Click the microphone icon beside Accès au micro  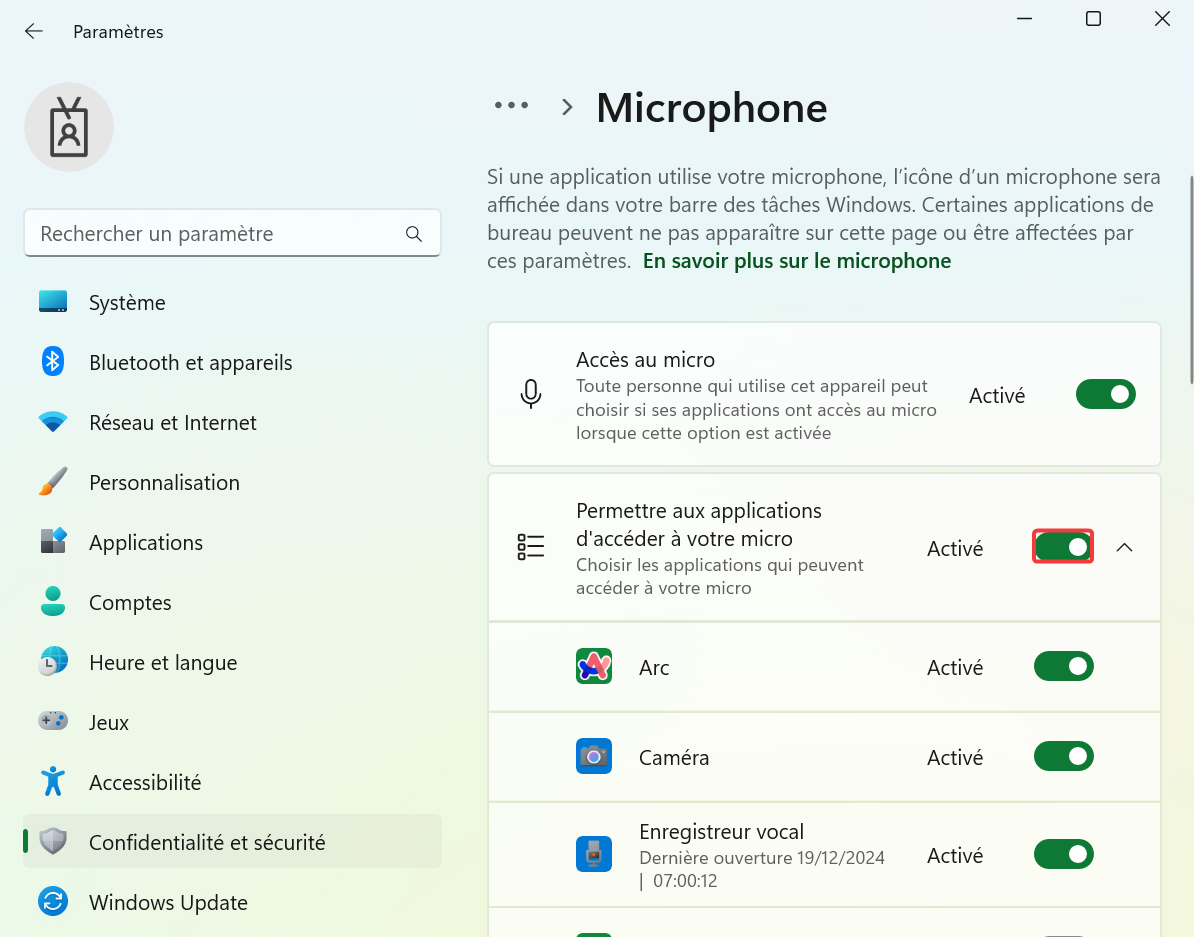(x=531, y=394)
